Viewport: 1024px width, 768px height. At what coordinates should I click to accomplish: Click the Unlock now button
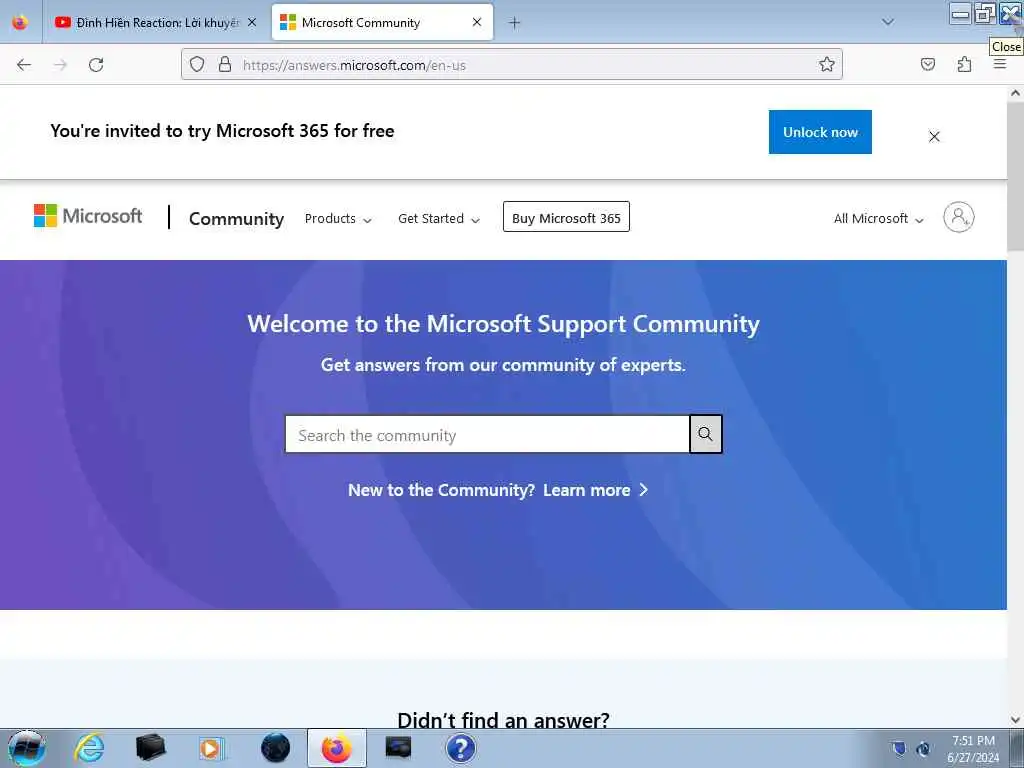pos(820,132)
